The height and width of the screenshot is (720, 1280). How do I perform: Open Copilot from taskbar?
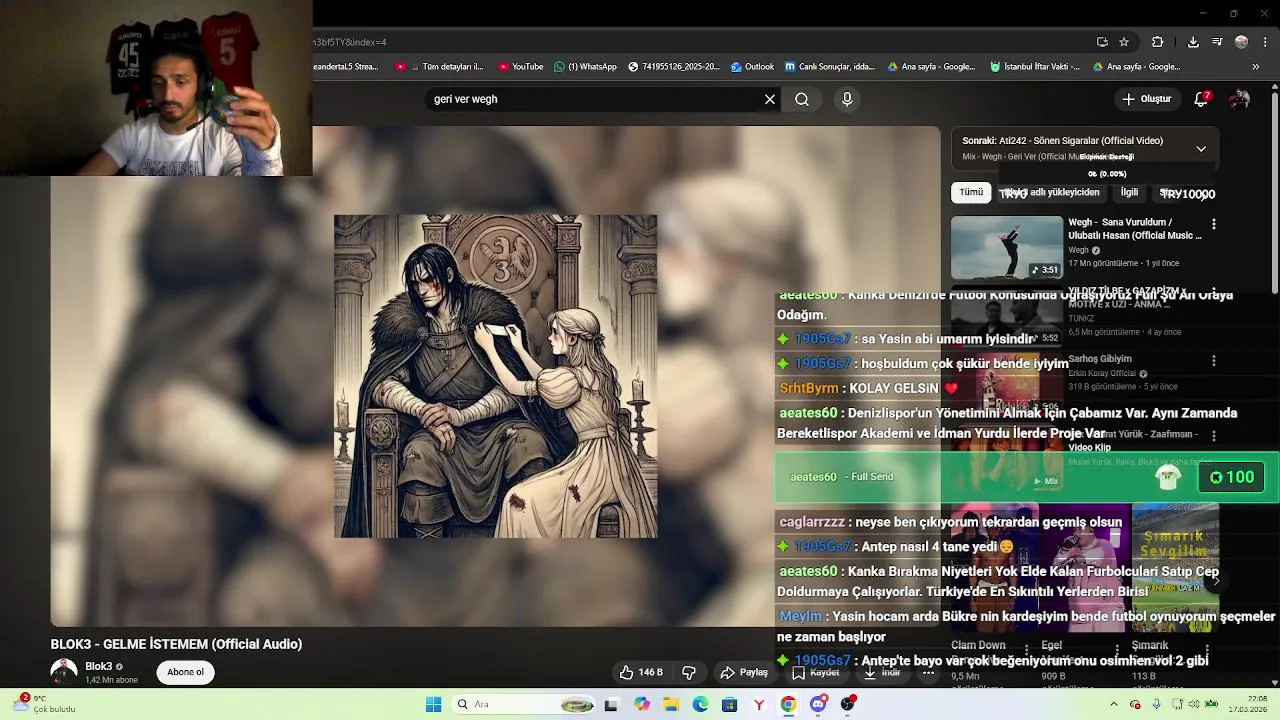coord(642,704)
